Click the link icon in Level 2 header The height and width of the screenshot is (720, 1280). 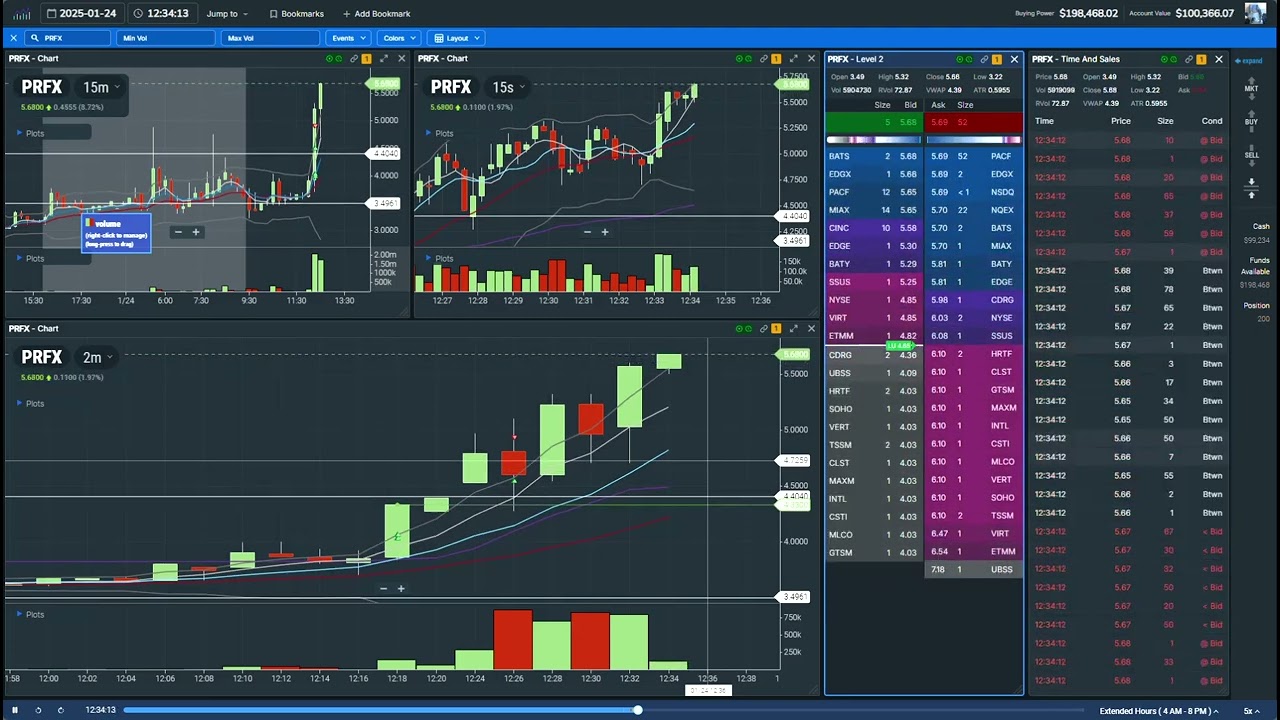[x=984, y=59]
